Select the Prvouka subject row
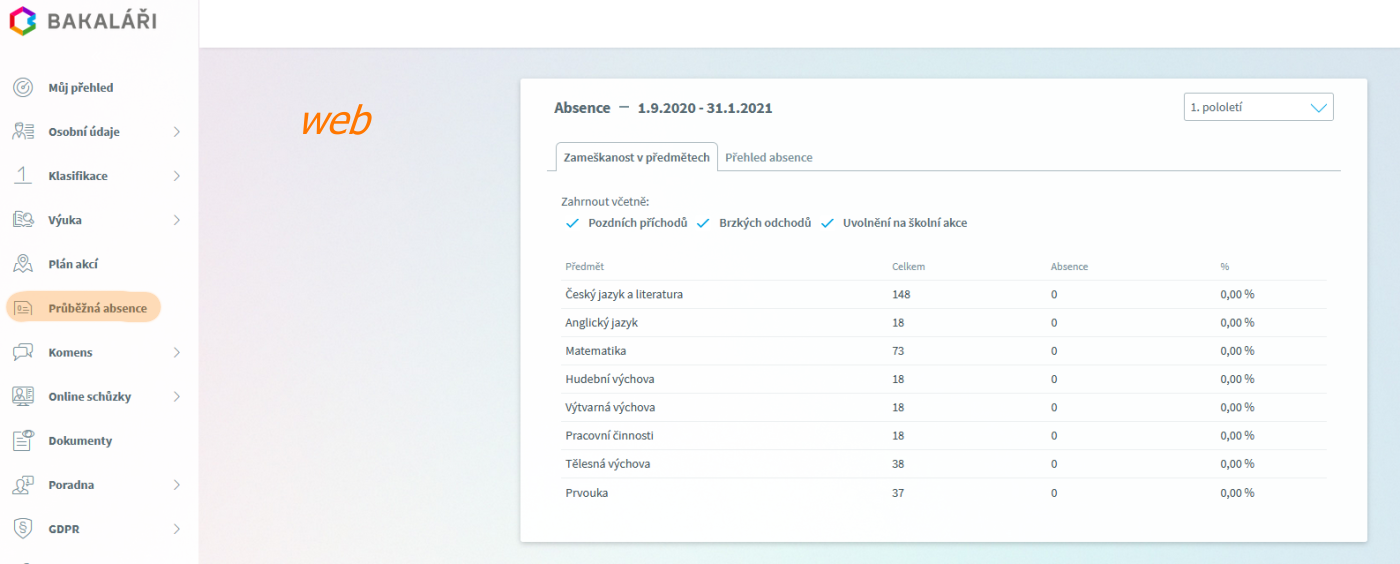The height and width of the screenshot is (564, 1400). (x=945, y=493)
